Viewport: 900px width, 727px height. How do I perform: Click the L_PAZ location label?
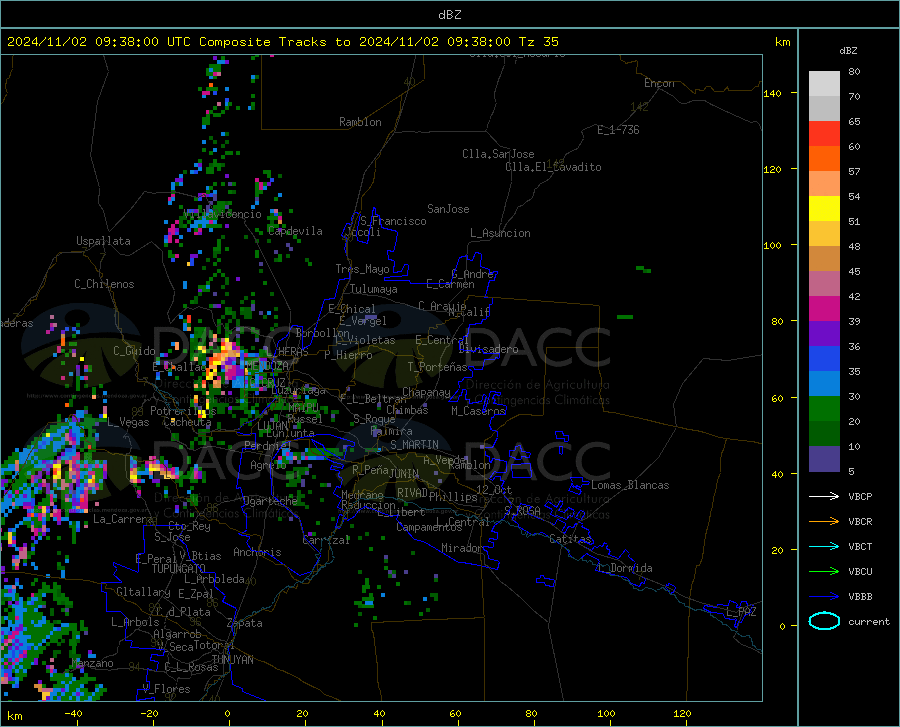click(741, 612)
